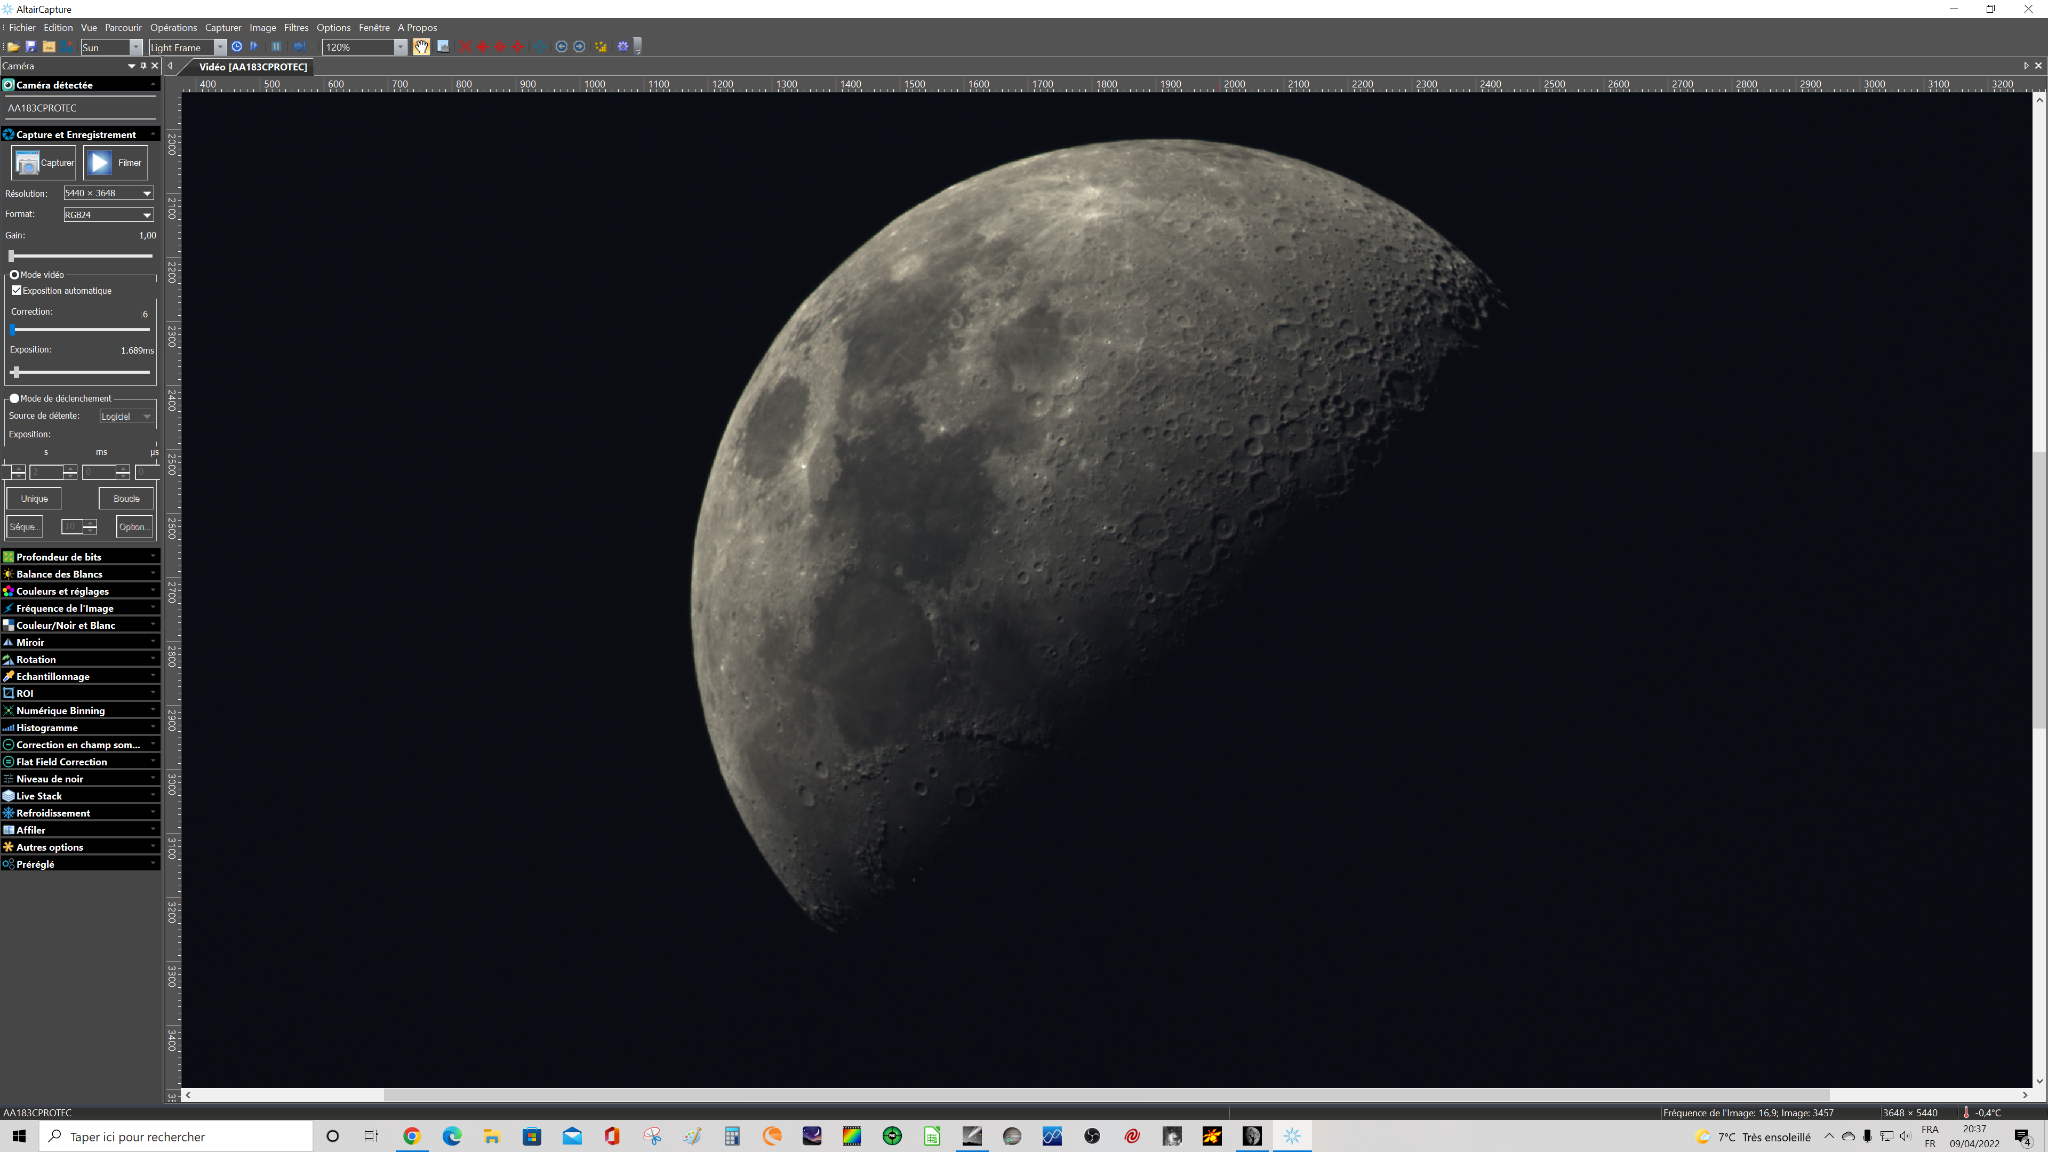Click the clock timer toolbar icon
This screenshot has width=2048, height=1152.
237,47
